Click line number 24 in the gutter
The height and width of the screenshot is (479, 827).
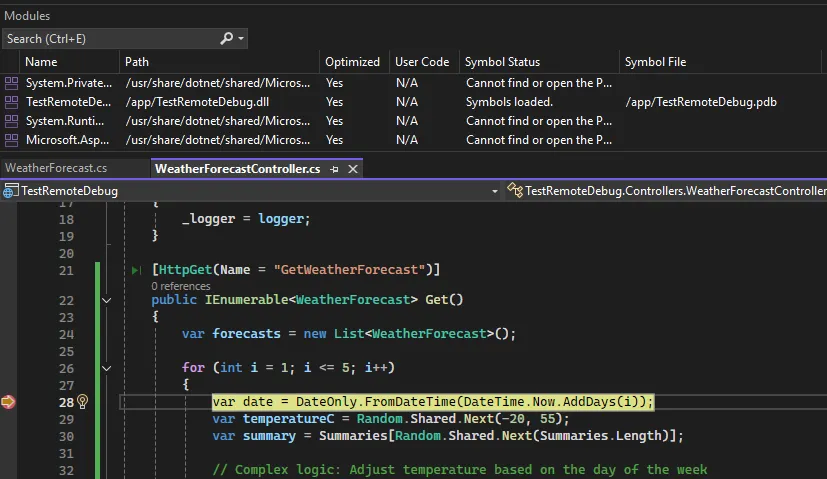click(x=66, y=334)
